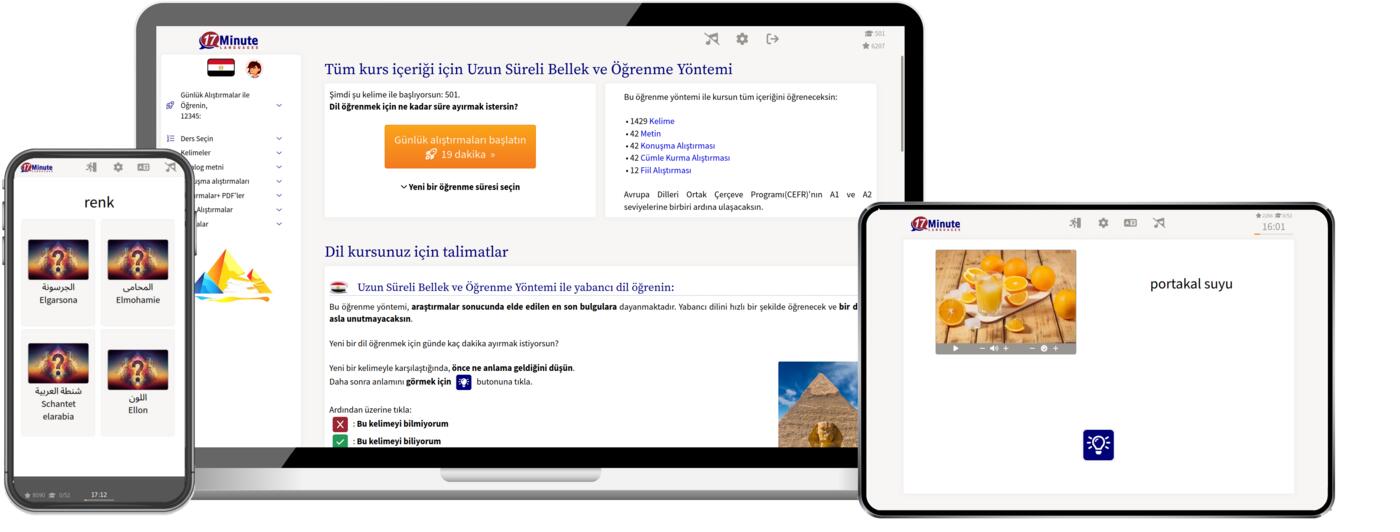Click the pyramid and sphinx photo
The width and height of the screenshot is (1400, 532).
pyautogui.click(x=818, y=404)
